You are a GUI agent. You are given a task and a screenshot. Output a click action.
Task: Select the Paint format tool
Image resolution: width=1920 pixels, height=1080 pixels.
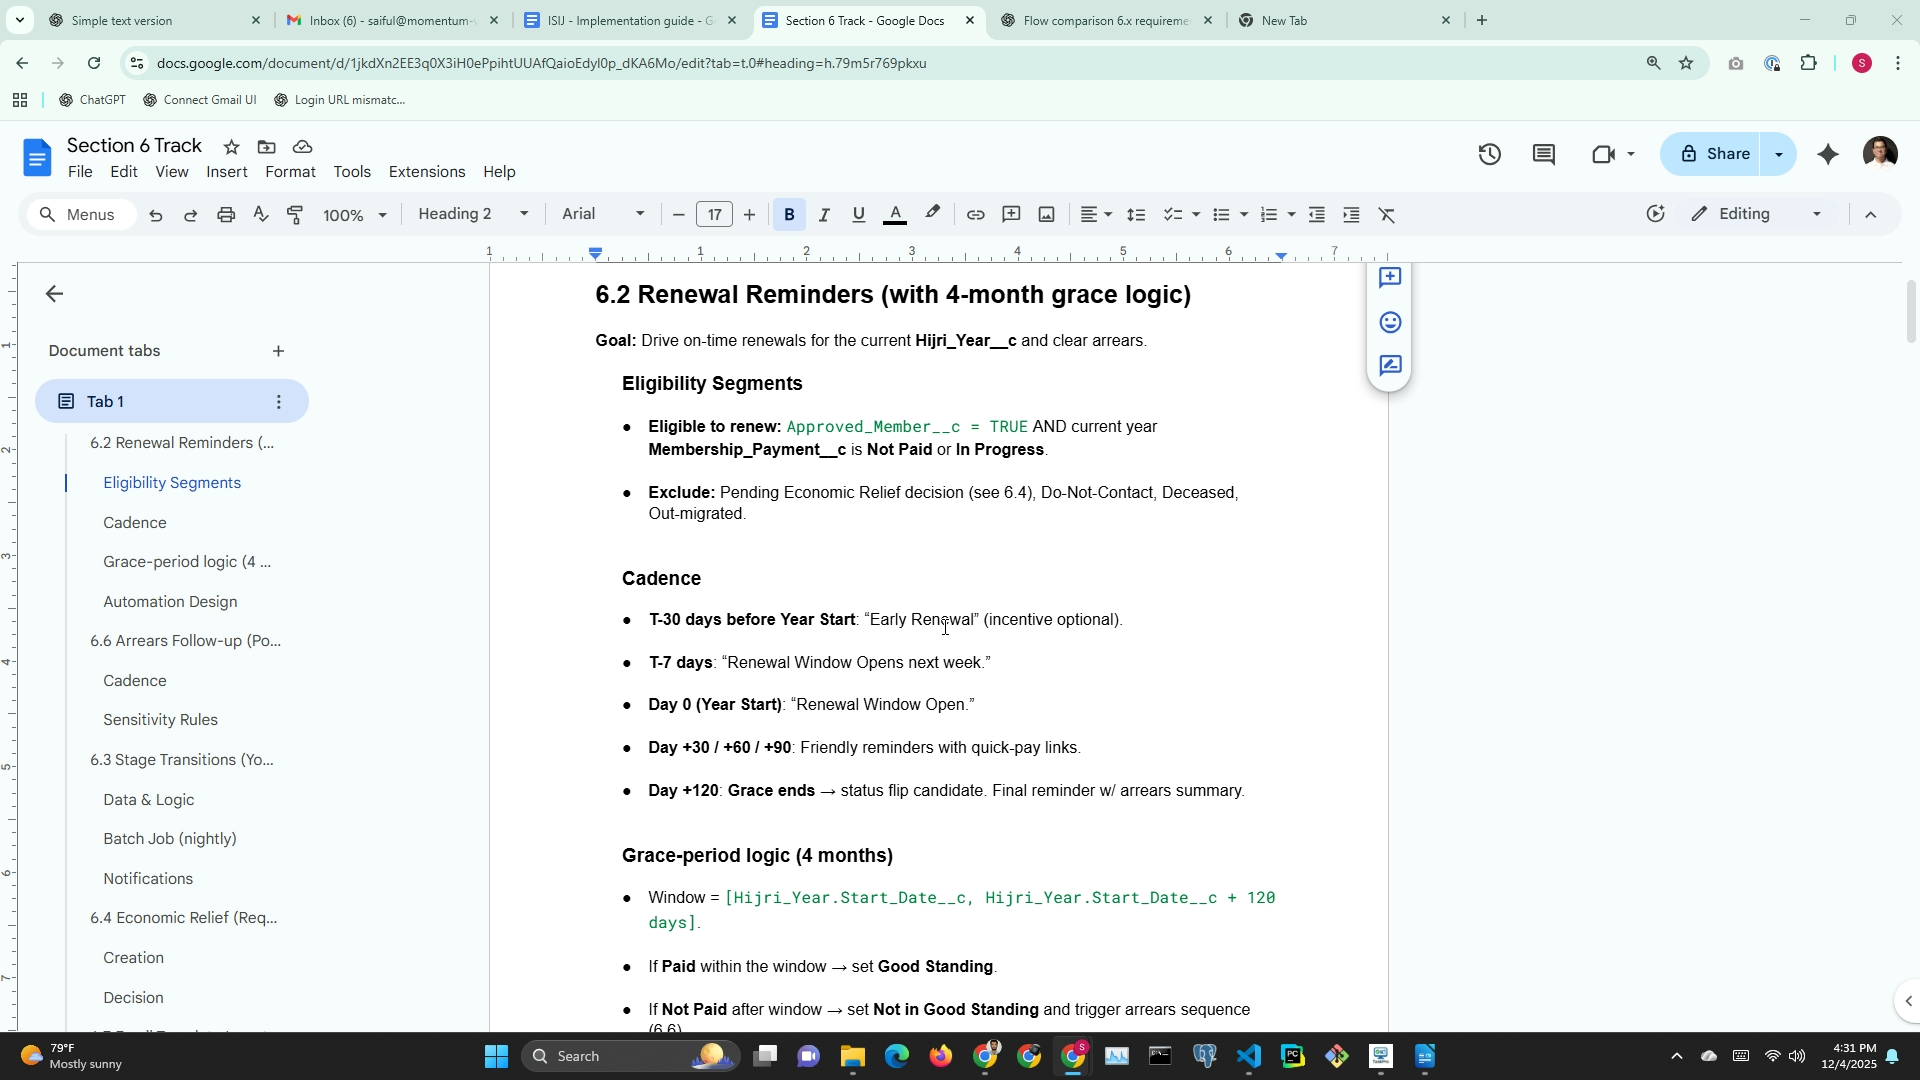295,215
